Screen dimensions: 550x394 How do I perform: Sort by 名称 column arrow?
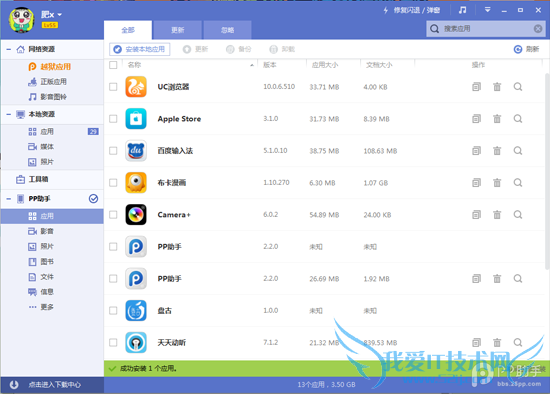tap(252, 65)
